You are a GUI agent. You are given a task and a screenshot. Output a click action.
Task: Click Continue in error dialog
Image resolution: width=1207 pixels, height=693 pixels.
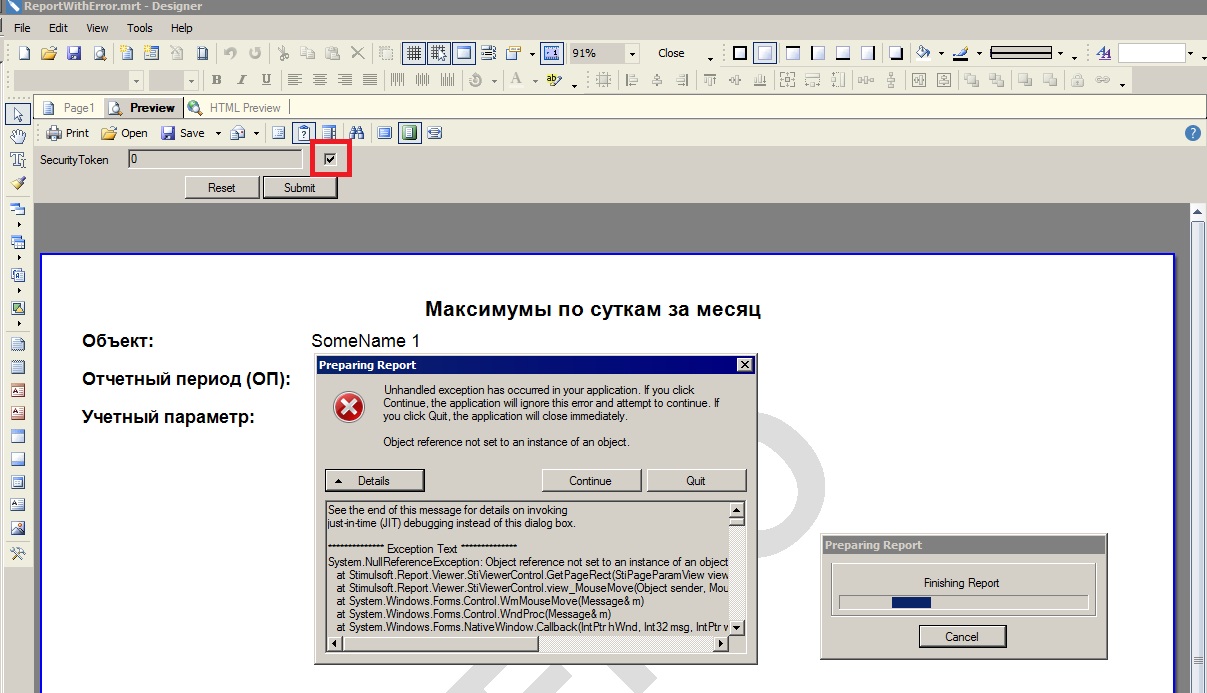click(x=591, y=481)
